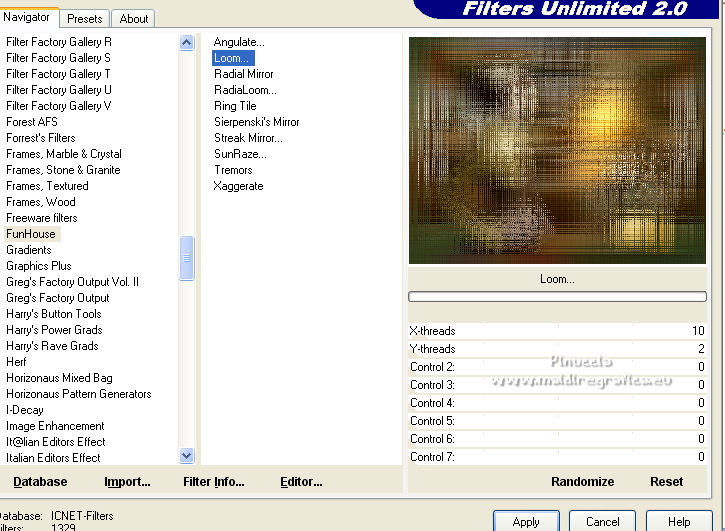The width and height of the screenshot is (725, 531).
Task: Adjust the Control 5 slider
Action: click(x=557, y=421)
